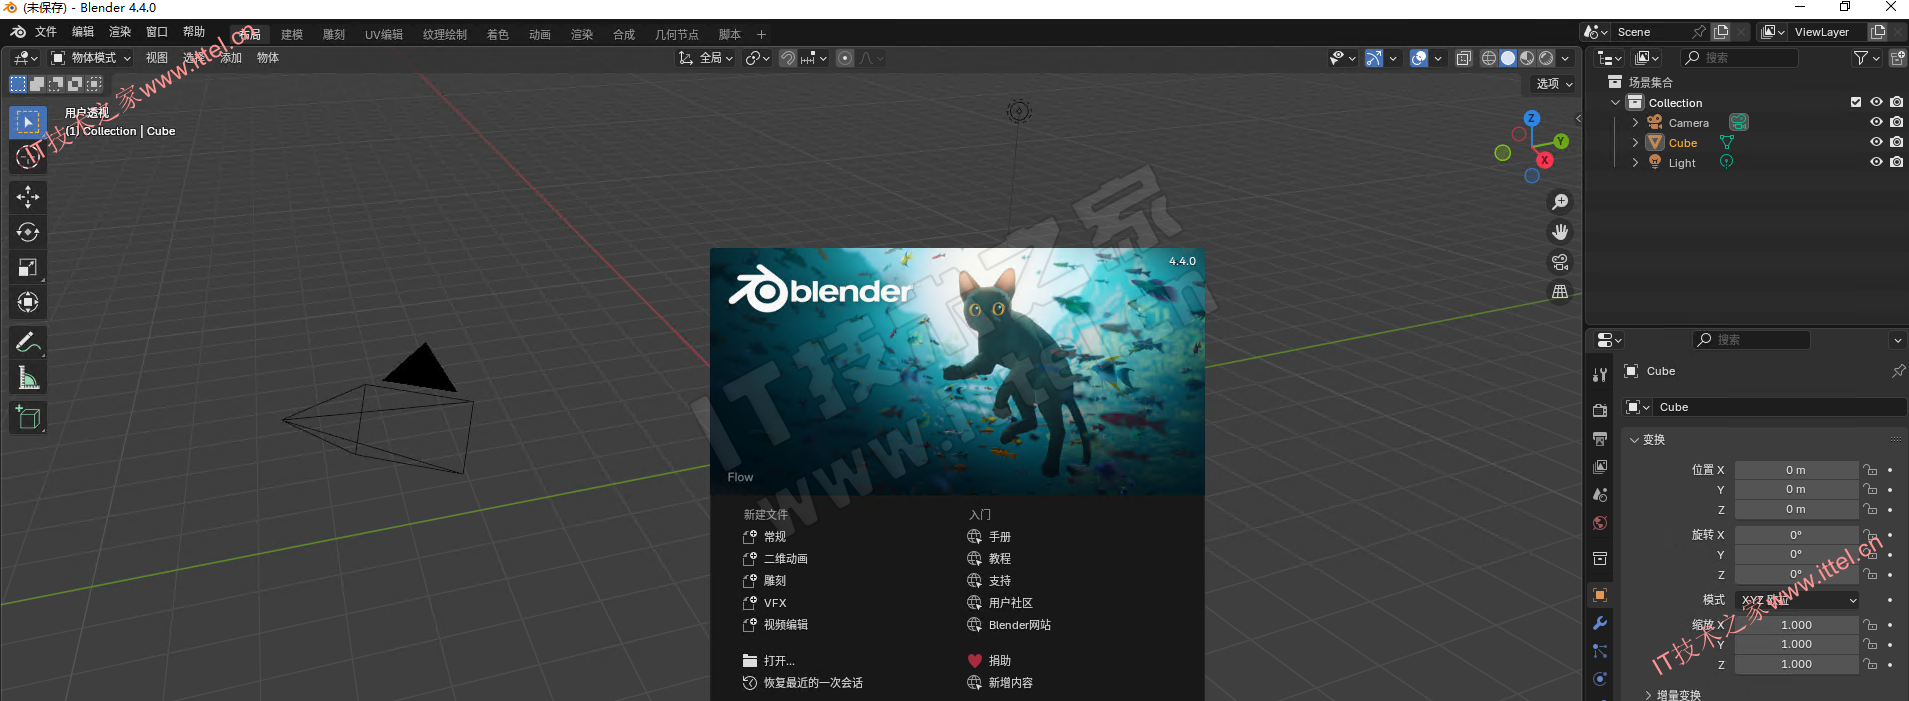
Task: Open the Render properties tab icon
Action: [x=1600, y=410]
